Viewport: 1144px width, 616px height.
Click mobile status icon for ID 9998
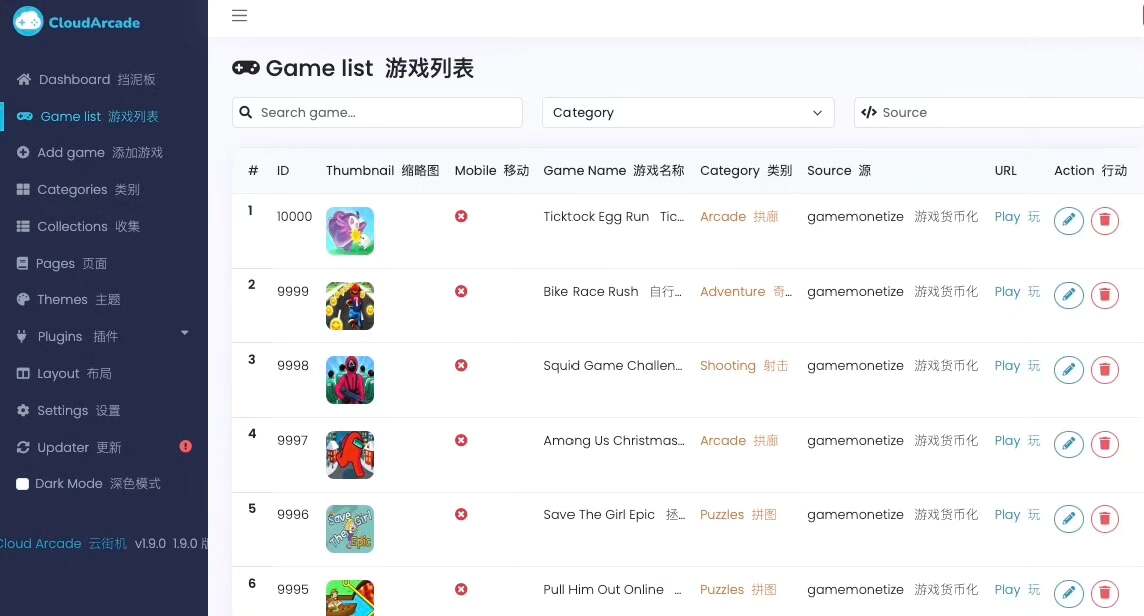(461, 365)
